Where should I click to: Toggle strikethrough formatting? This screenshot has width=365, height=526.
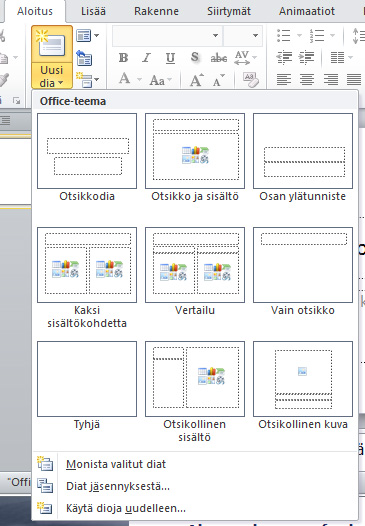pos(219,58)
